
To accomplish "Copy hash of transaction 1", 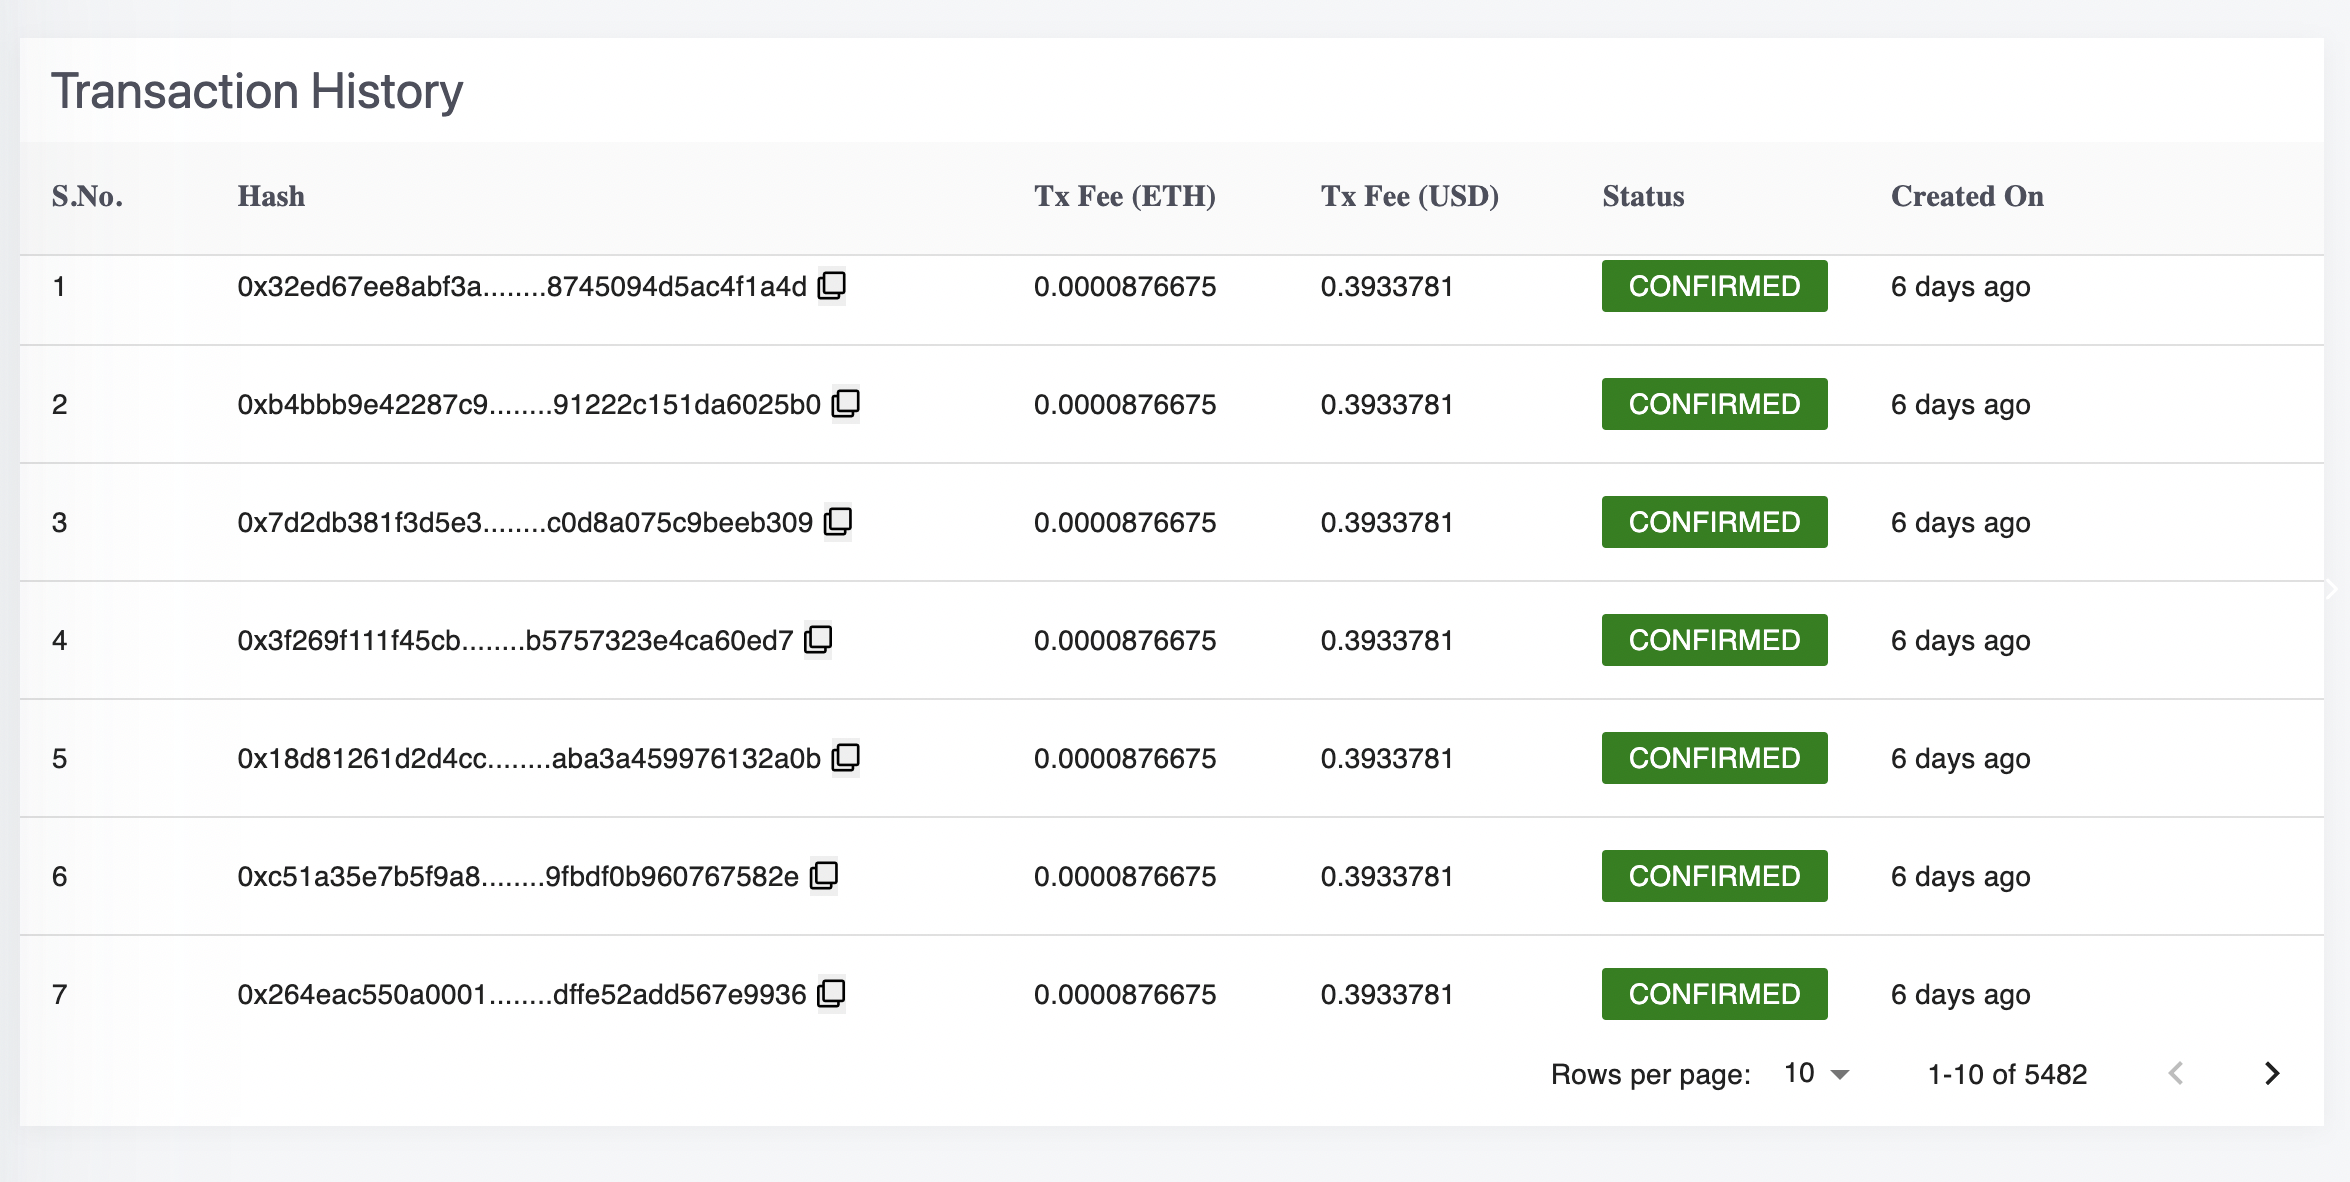I will (831, 286).
